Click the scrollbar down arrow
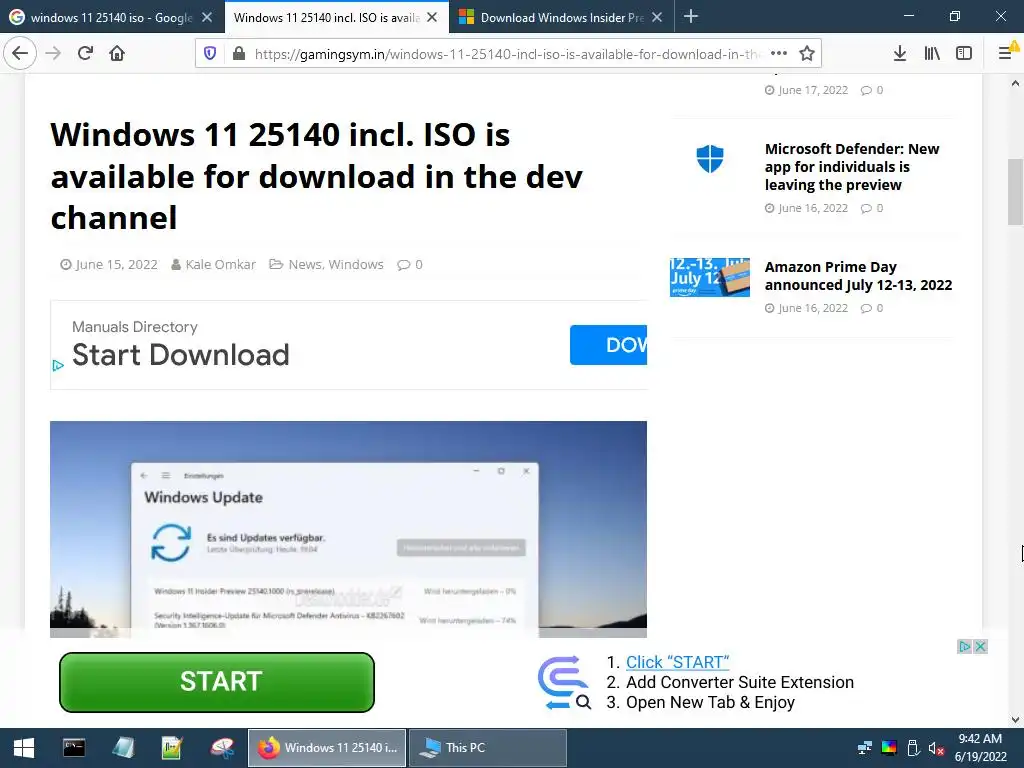Image resolution: width=1024 pixels, height=768 pixels. pos(1015,720)
